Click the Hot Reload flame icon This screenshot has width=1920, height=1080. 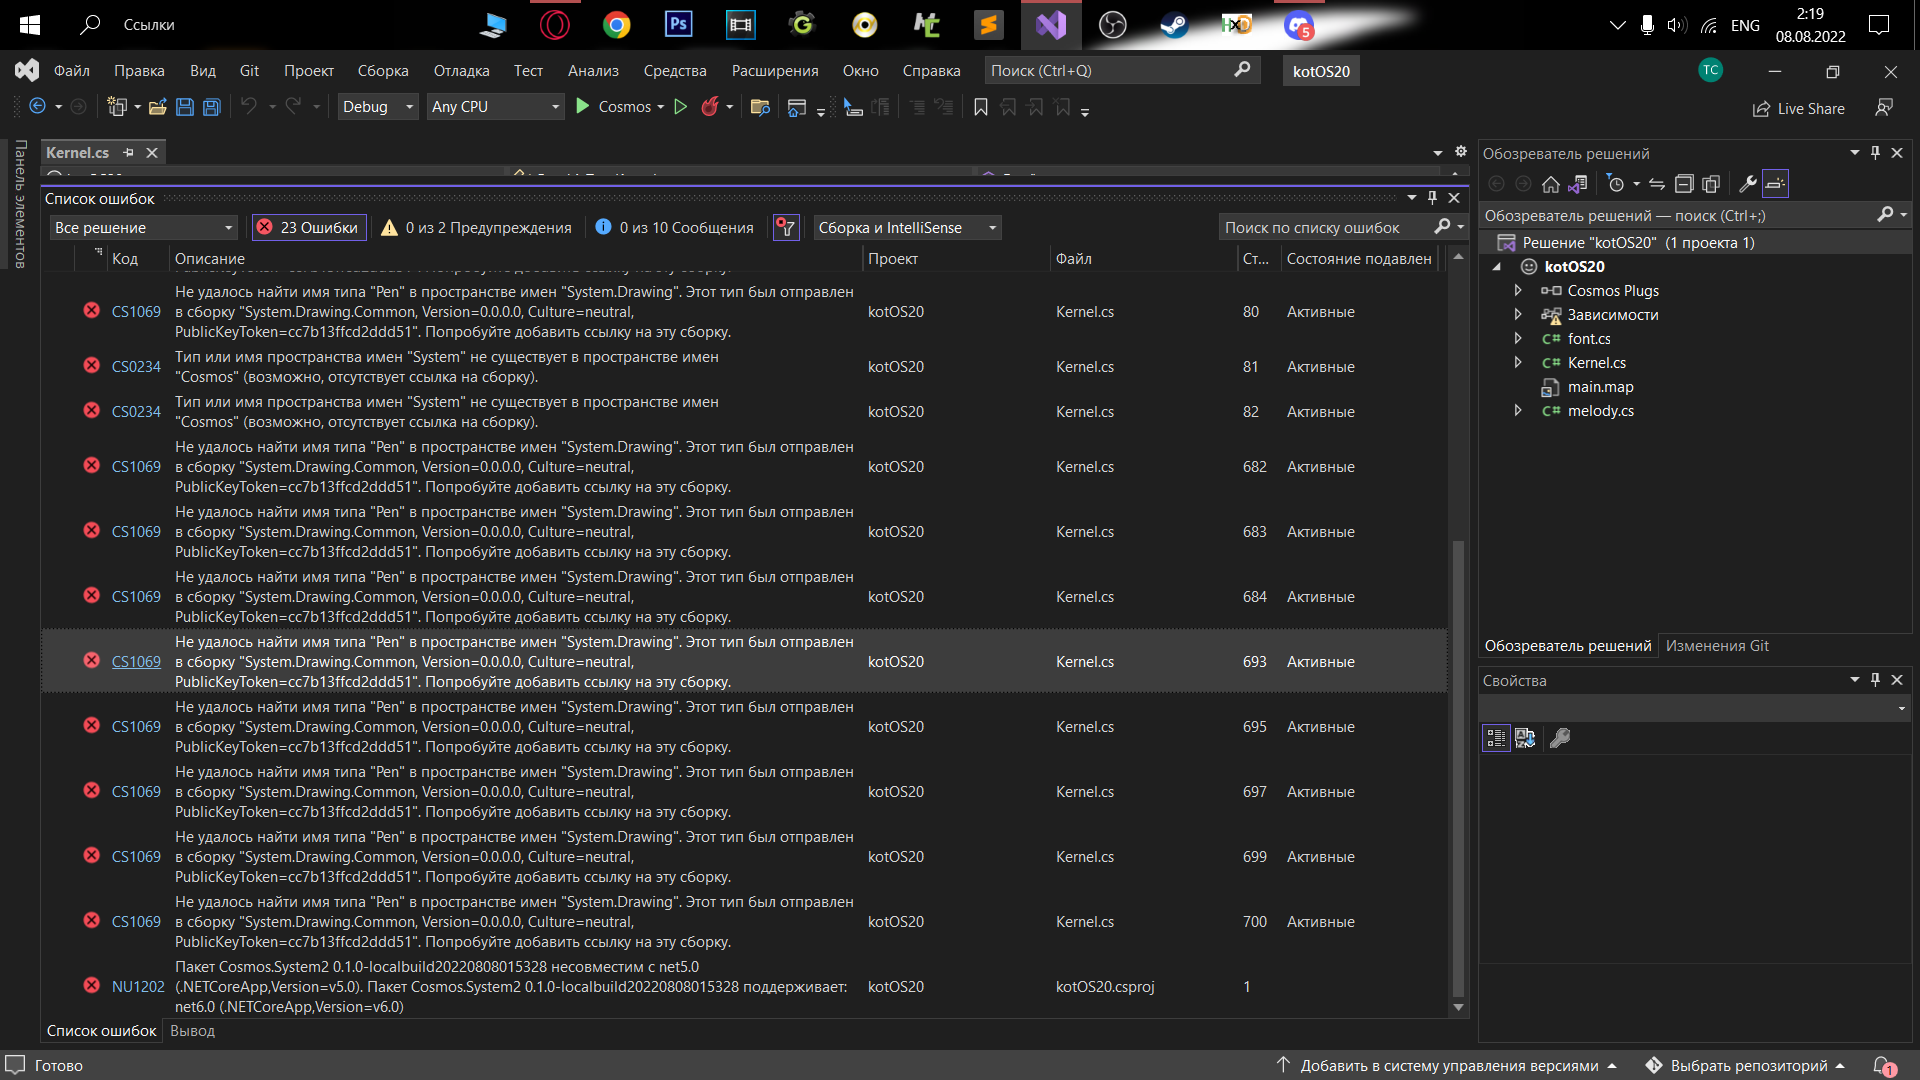[x=711, y=106]
